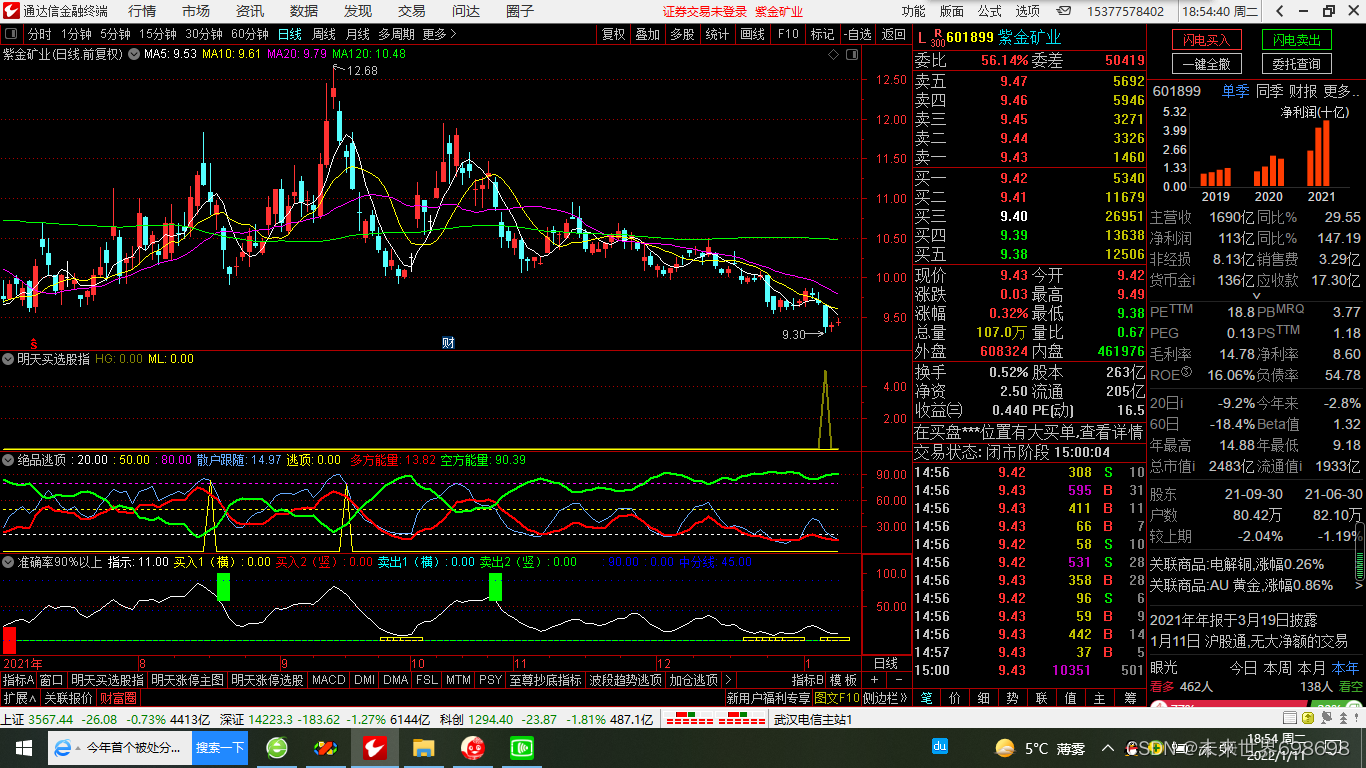This screenshot has width=1366, height=768.
Task: Open the weather widget showing 5°C
Action: tap(1040, 748)
